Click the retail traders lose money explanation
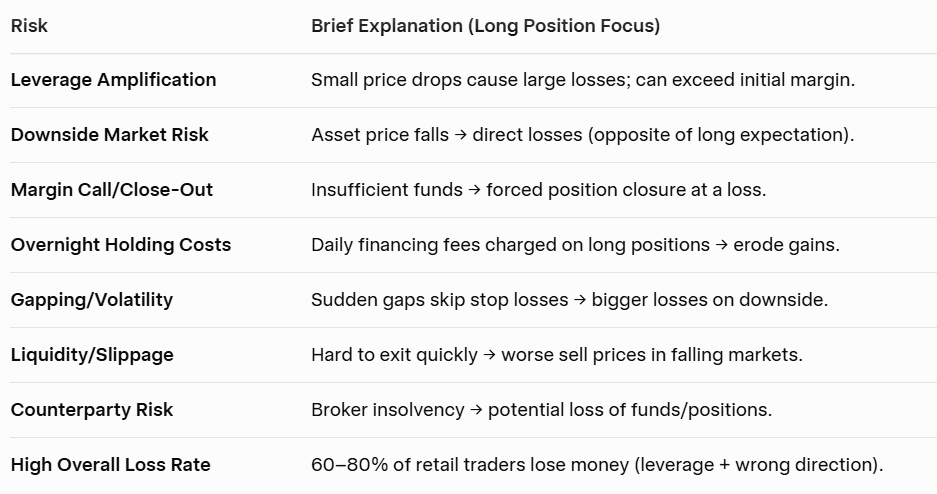 point(597,465)
